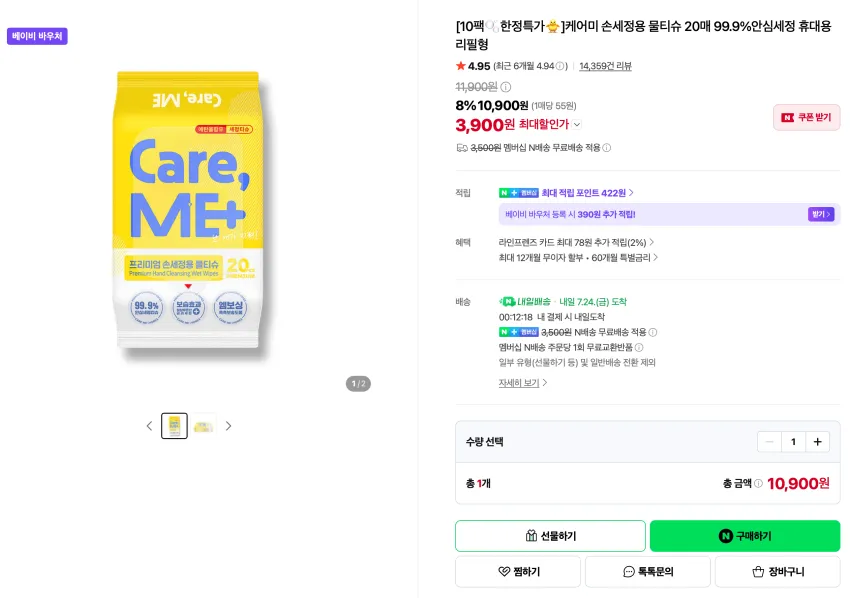Click info icon after N배송 무료배송 적용 in delivery section
The image size is (850, 598).
653,332
